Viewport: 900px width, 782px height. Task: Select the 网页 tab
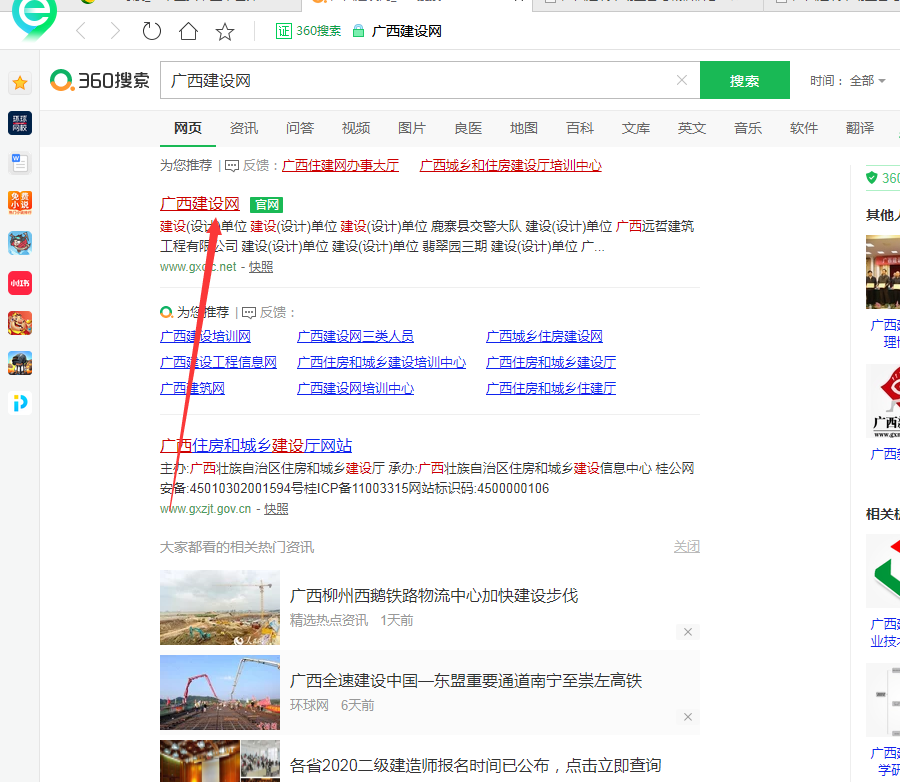point(188,128)
